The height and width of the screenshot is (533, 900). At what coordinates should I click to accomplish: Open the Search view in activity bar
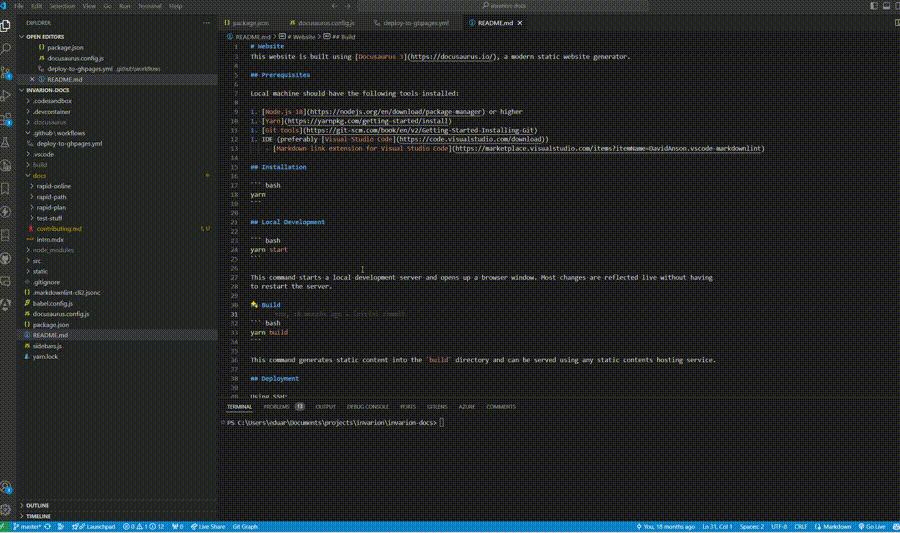coord(6,49)
